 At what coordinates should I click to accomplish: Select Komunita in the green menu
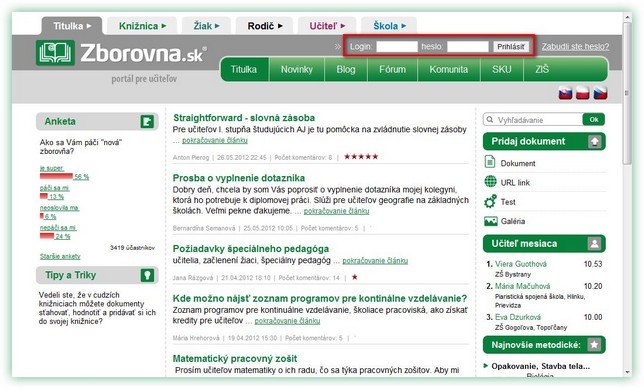coord(448,69)
